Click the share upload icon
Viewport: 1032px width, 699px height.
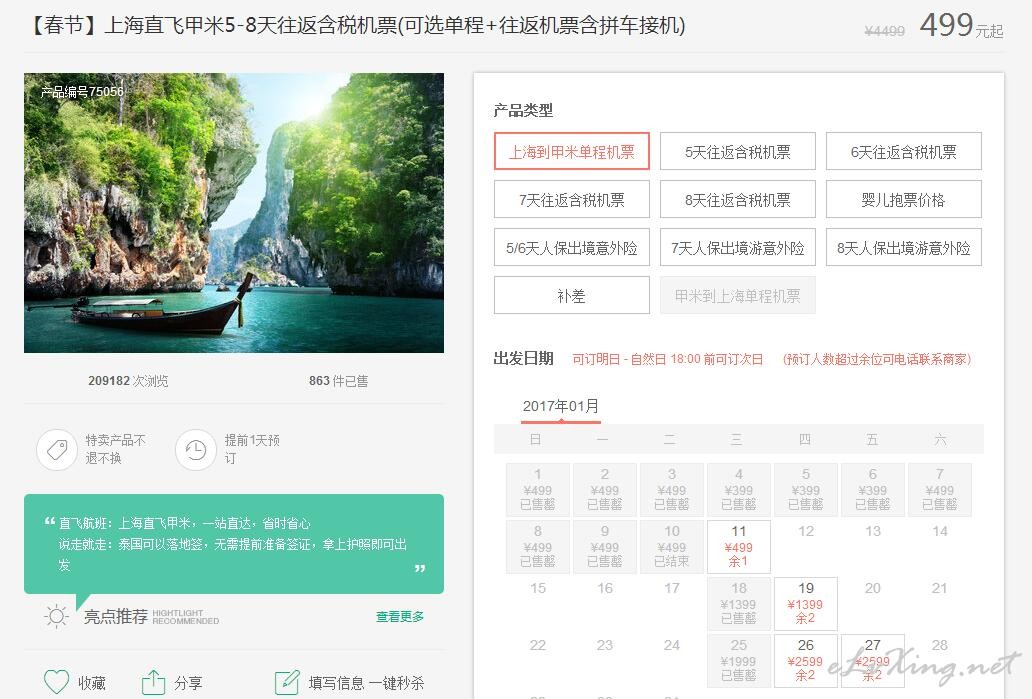point(153,682)
